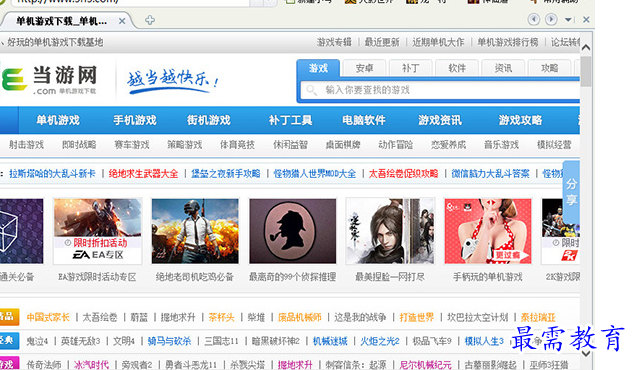Viewport: 633px width, 370px height.
Task: Open the 太吾绘卷促织攻略 hot link
Action: tap(403, 174)
